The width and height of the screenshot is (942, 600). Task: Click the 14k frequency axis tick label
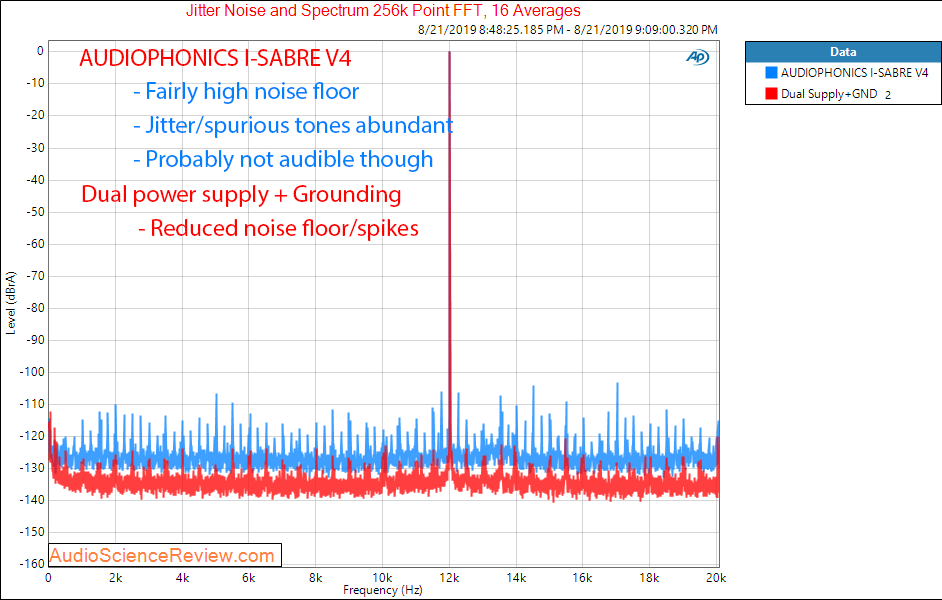point(516,578)
